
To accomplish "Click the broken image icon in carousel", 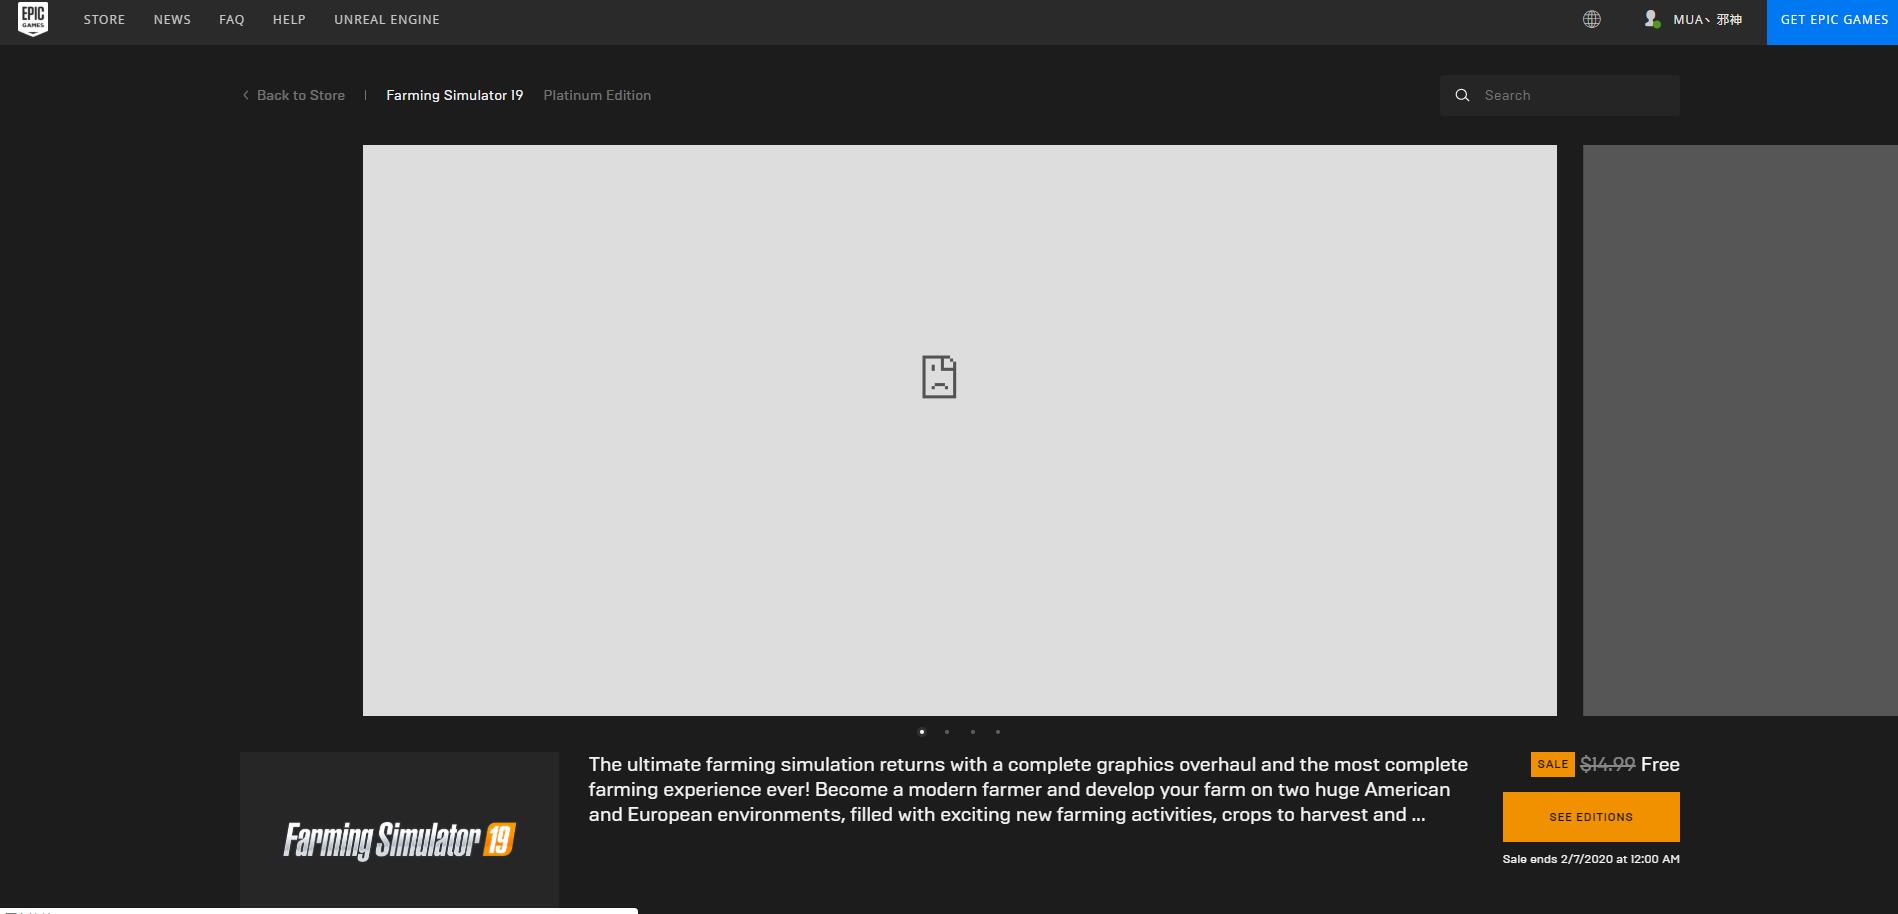I will click(939, 377).
